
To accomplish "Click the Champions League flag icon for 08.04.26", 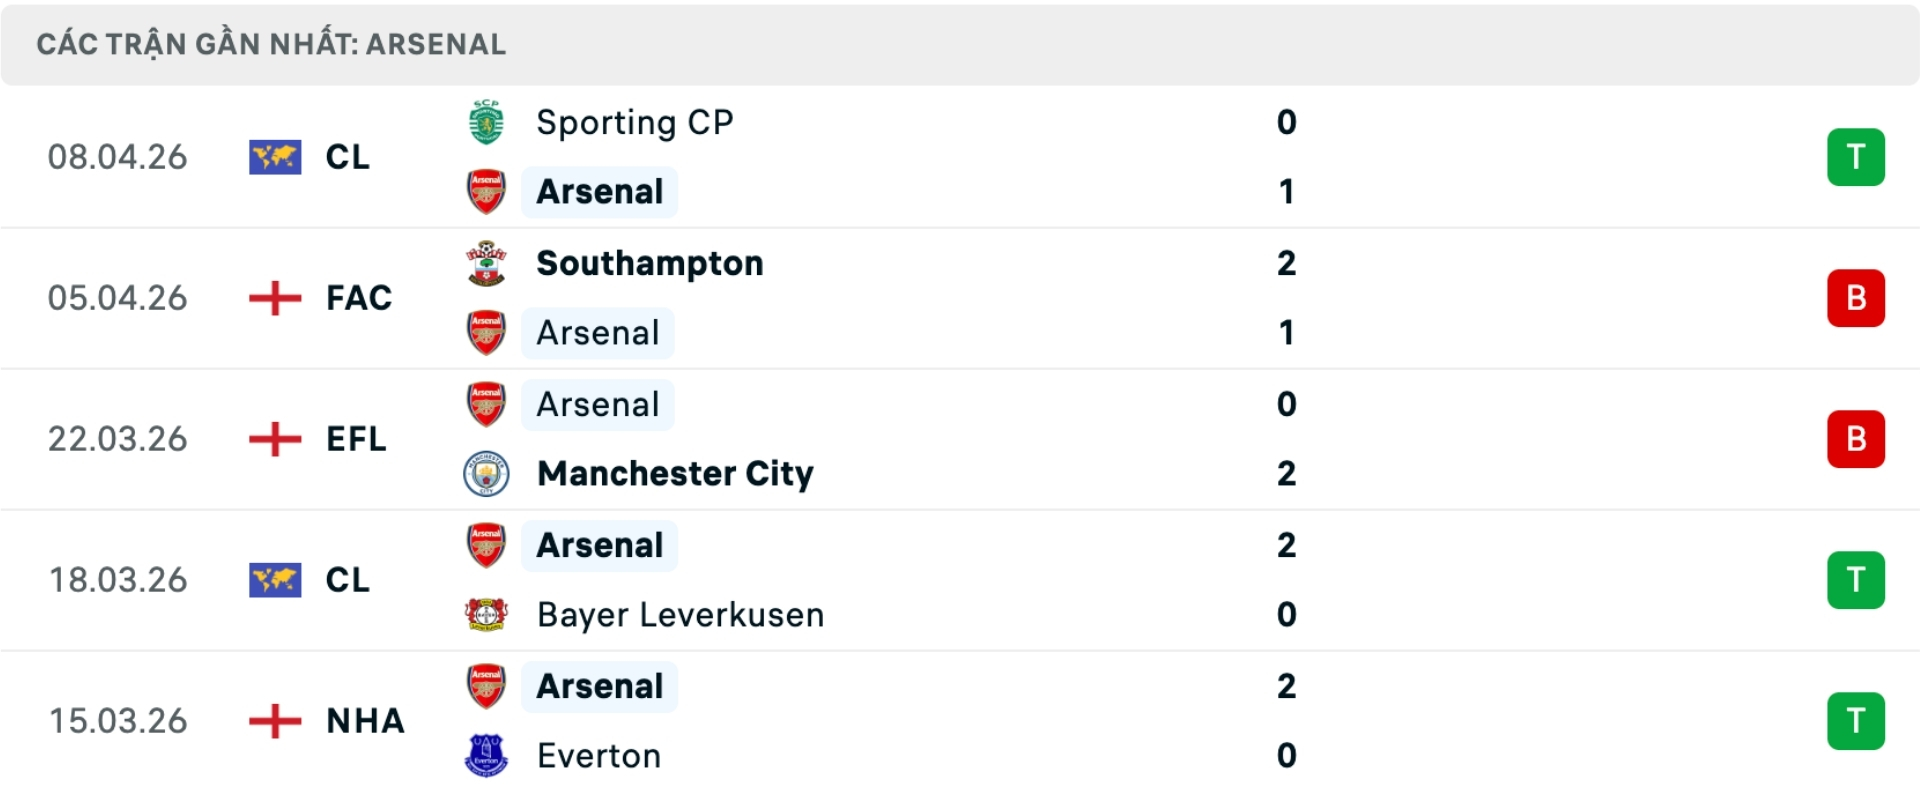I will click(x=275, y=157).
